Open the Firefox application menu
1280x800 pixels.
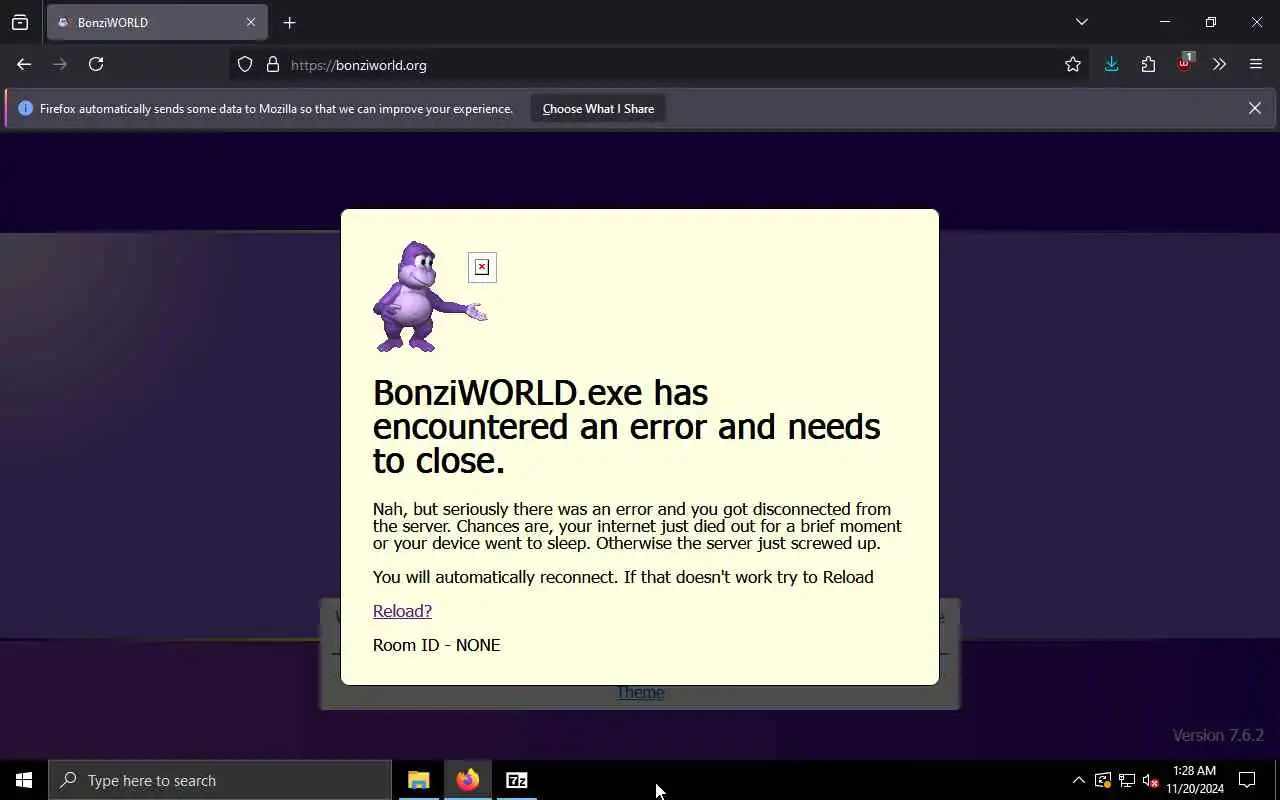pyautogui.click(x=1256, y=64)
